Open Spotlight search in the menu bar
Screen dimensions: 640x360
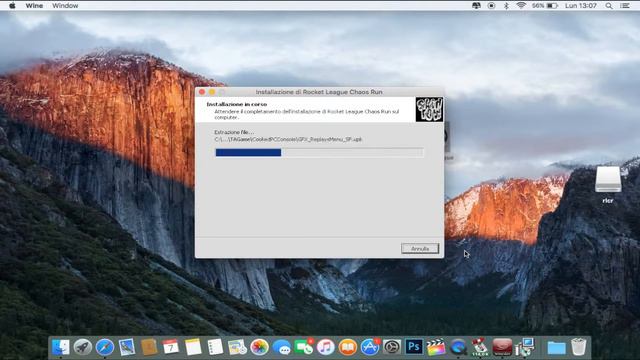pyautogui.click(x=609, y=6)
